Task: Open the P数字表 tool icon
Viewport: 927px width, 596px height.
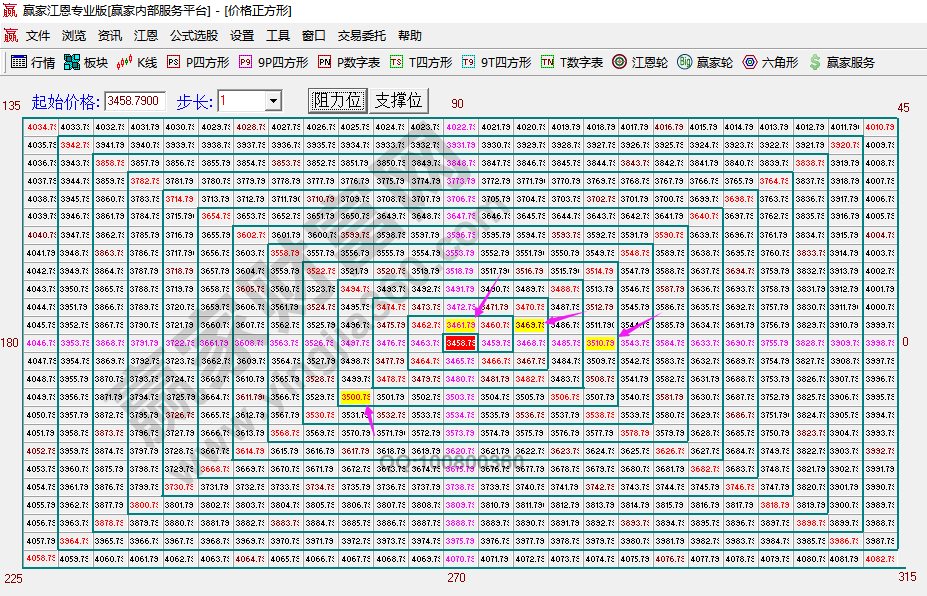Action: pyautogui.click(x=325, y=62)
